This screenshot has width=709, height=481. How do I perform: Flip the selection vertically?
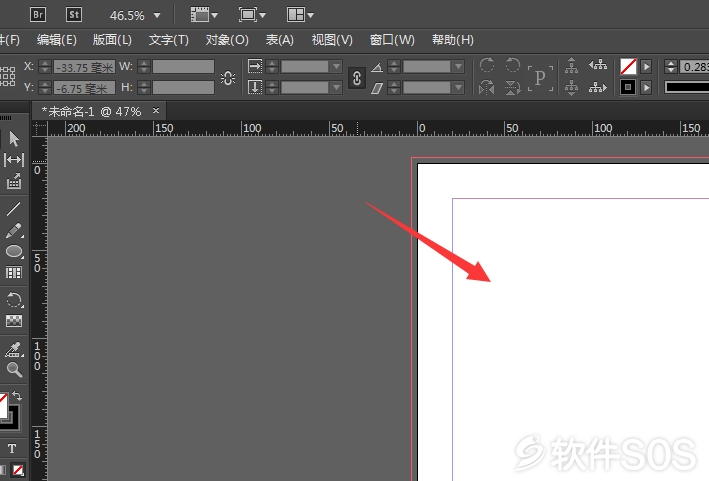click(x=512, y=87)
